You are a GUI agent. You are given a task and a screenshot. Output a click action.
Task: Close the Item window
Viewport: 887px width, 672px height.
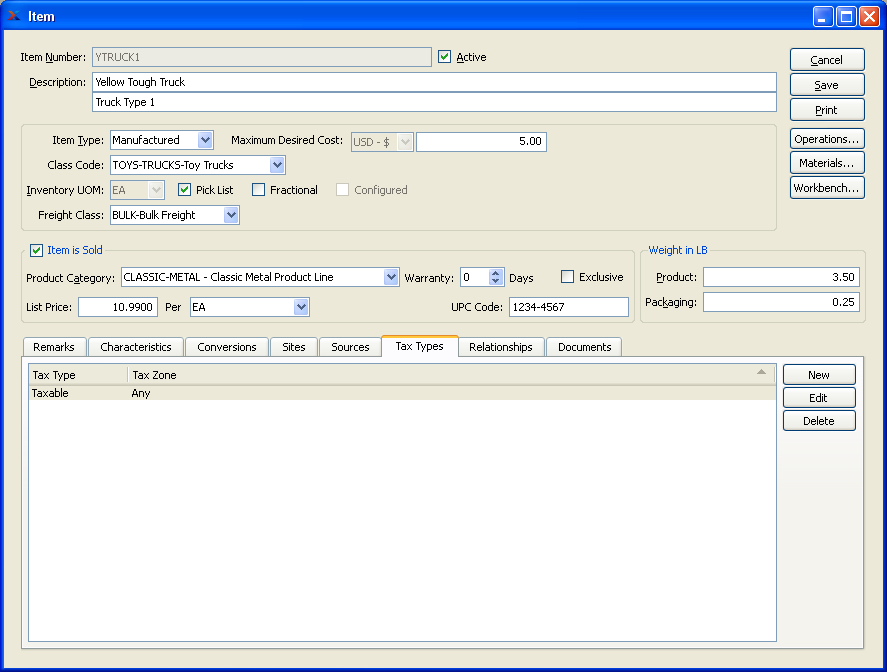click(869, 16)
